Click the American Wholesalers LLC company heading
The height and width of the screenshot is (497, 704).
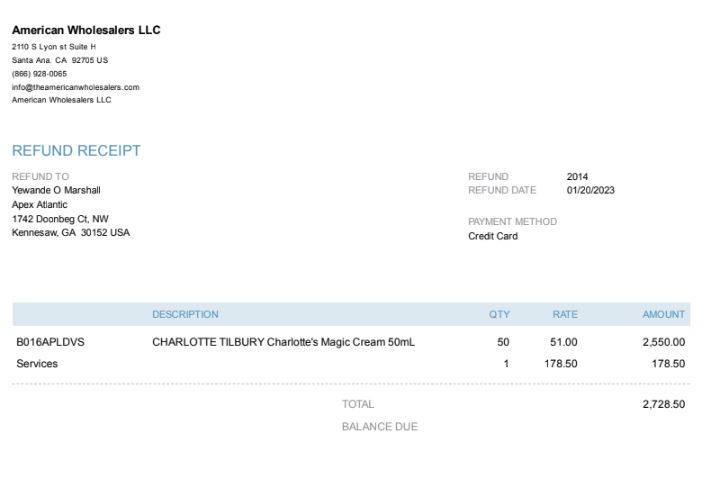[86, 30]
